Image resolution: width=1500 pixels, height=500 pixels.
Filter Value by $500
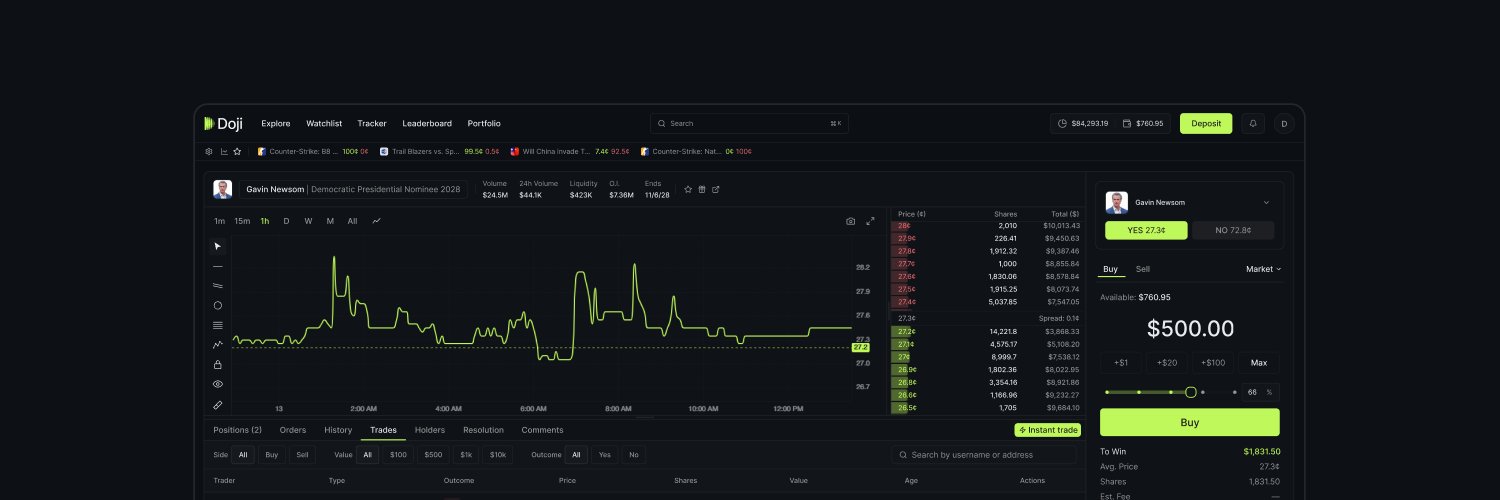point(433,455)
